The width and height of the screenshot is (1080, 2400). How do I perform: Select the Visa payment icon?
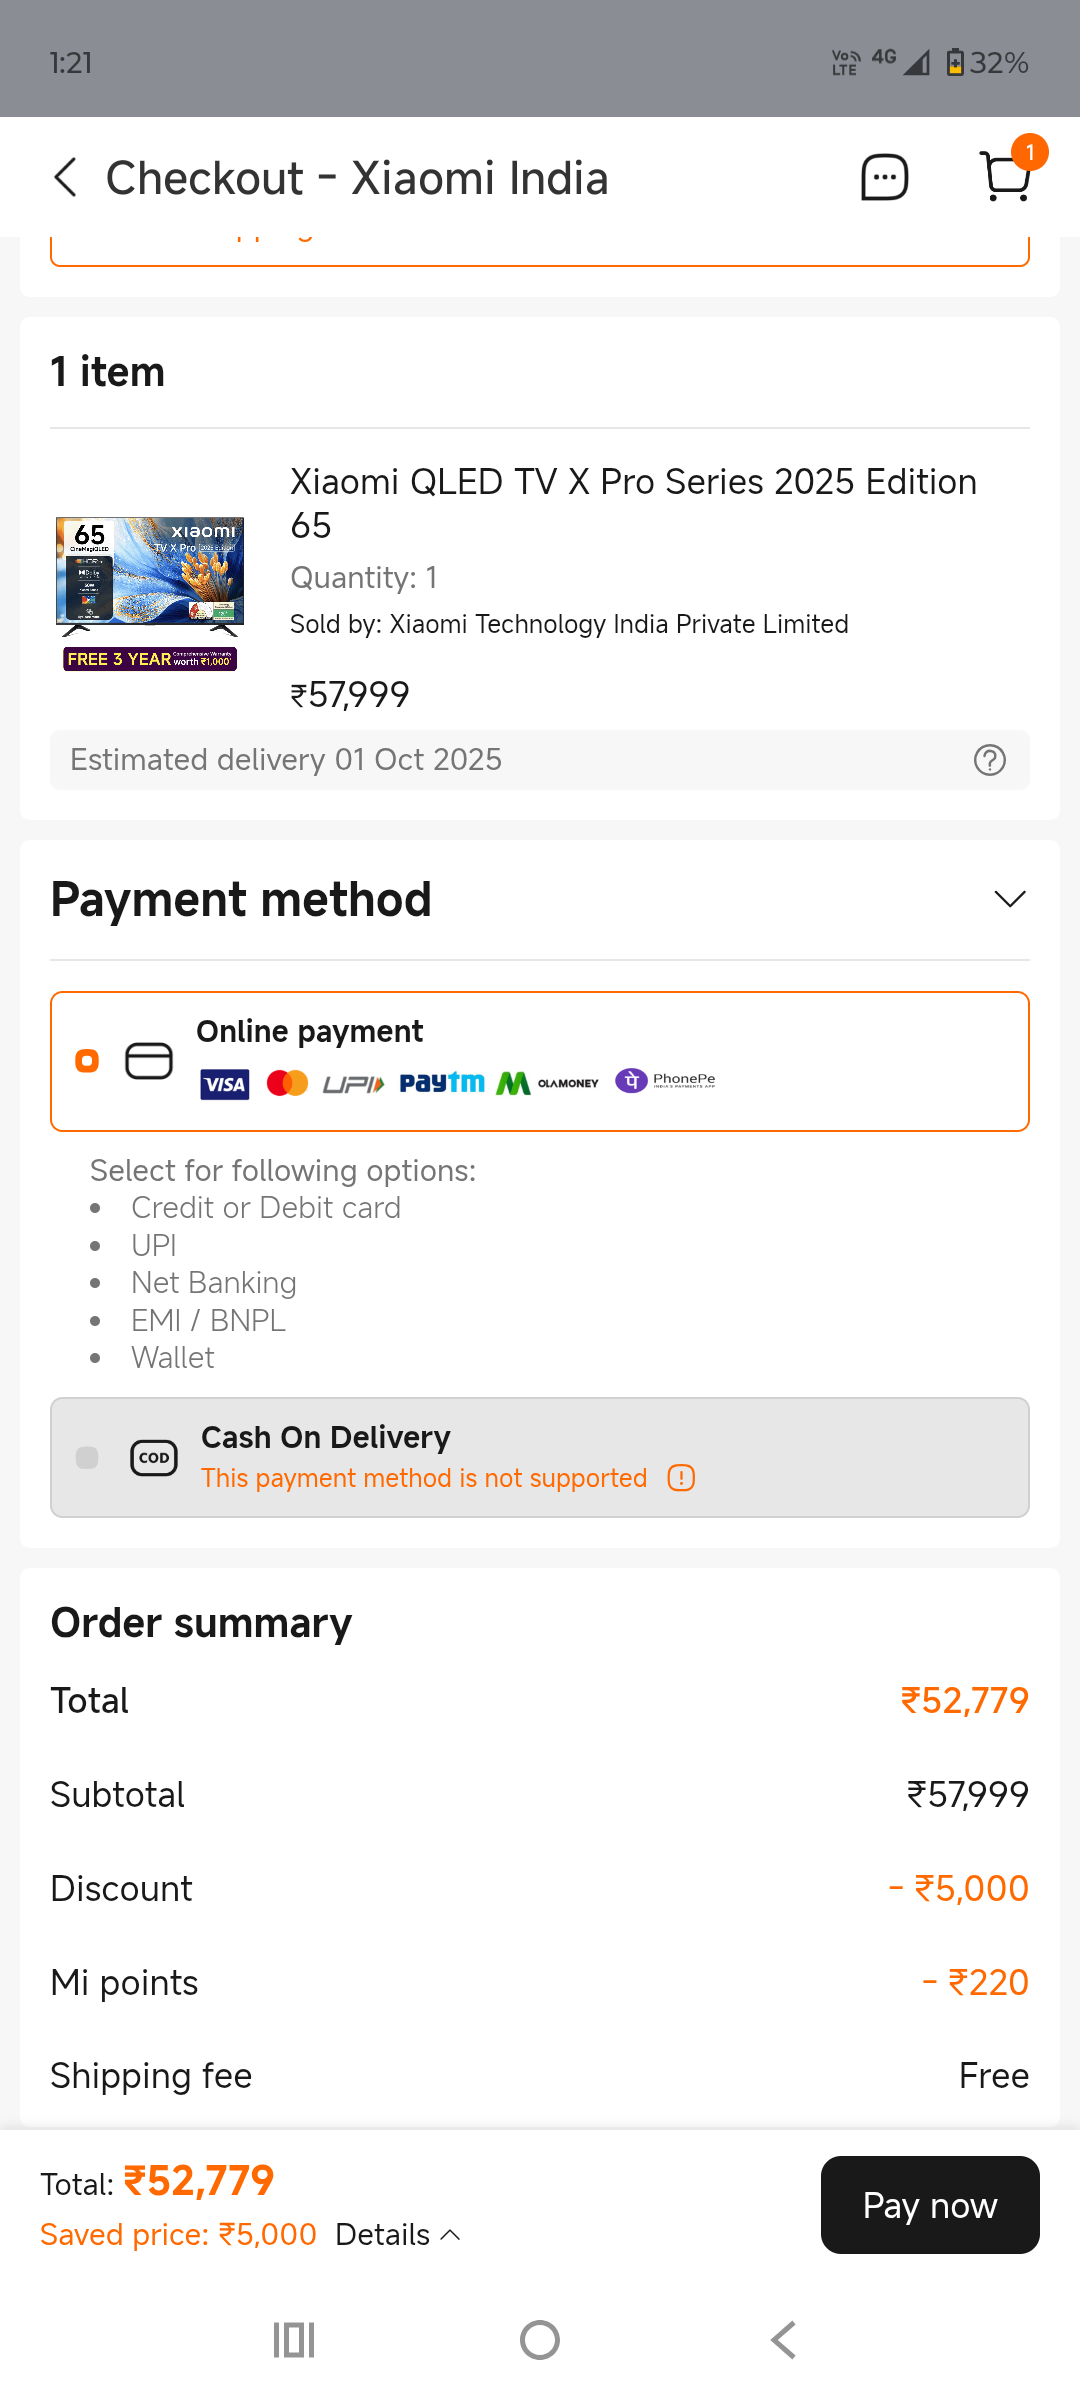click(x=224, y=1083)
